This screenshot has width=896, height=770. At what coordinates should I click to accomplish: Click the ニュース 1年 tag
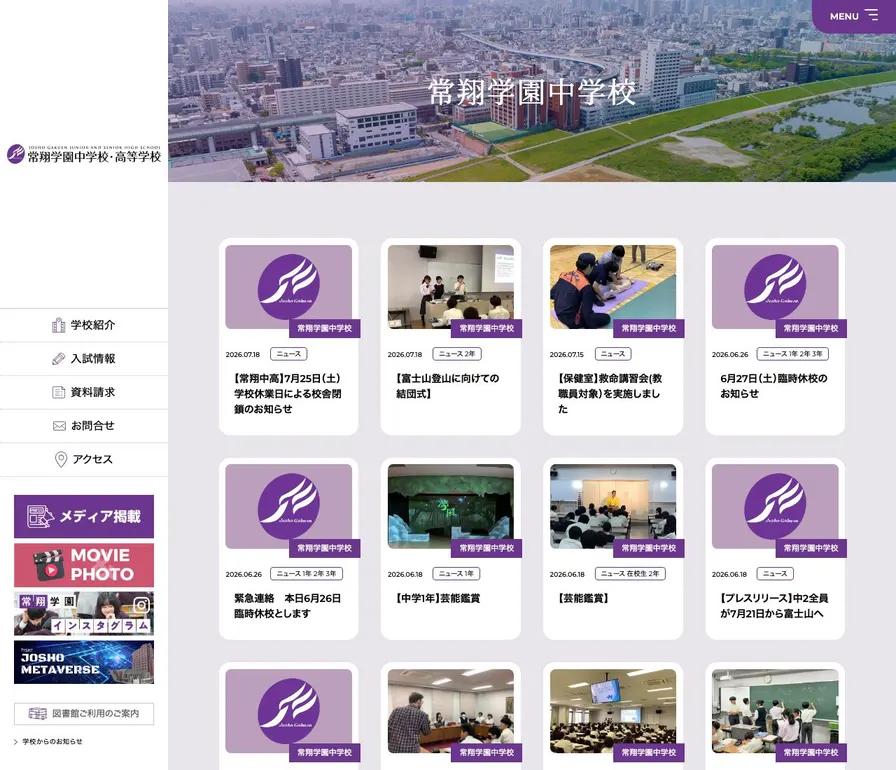(x=456, y=574)
